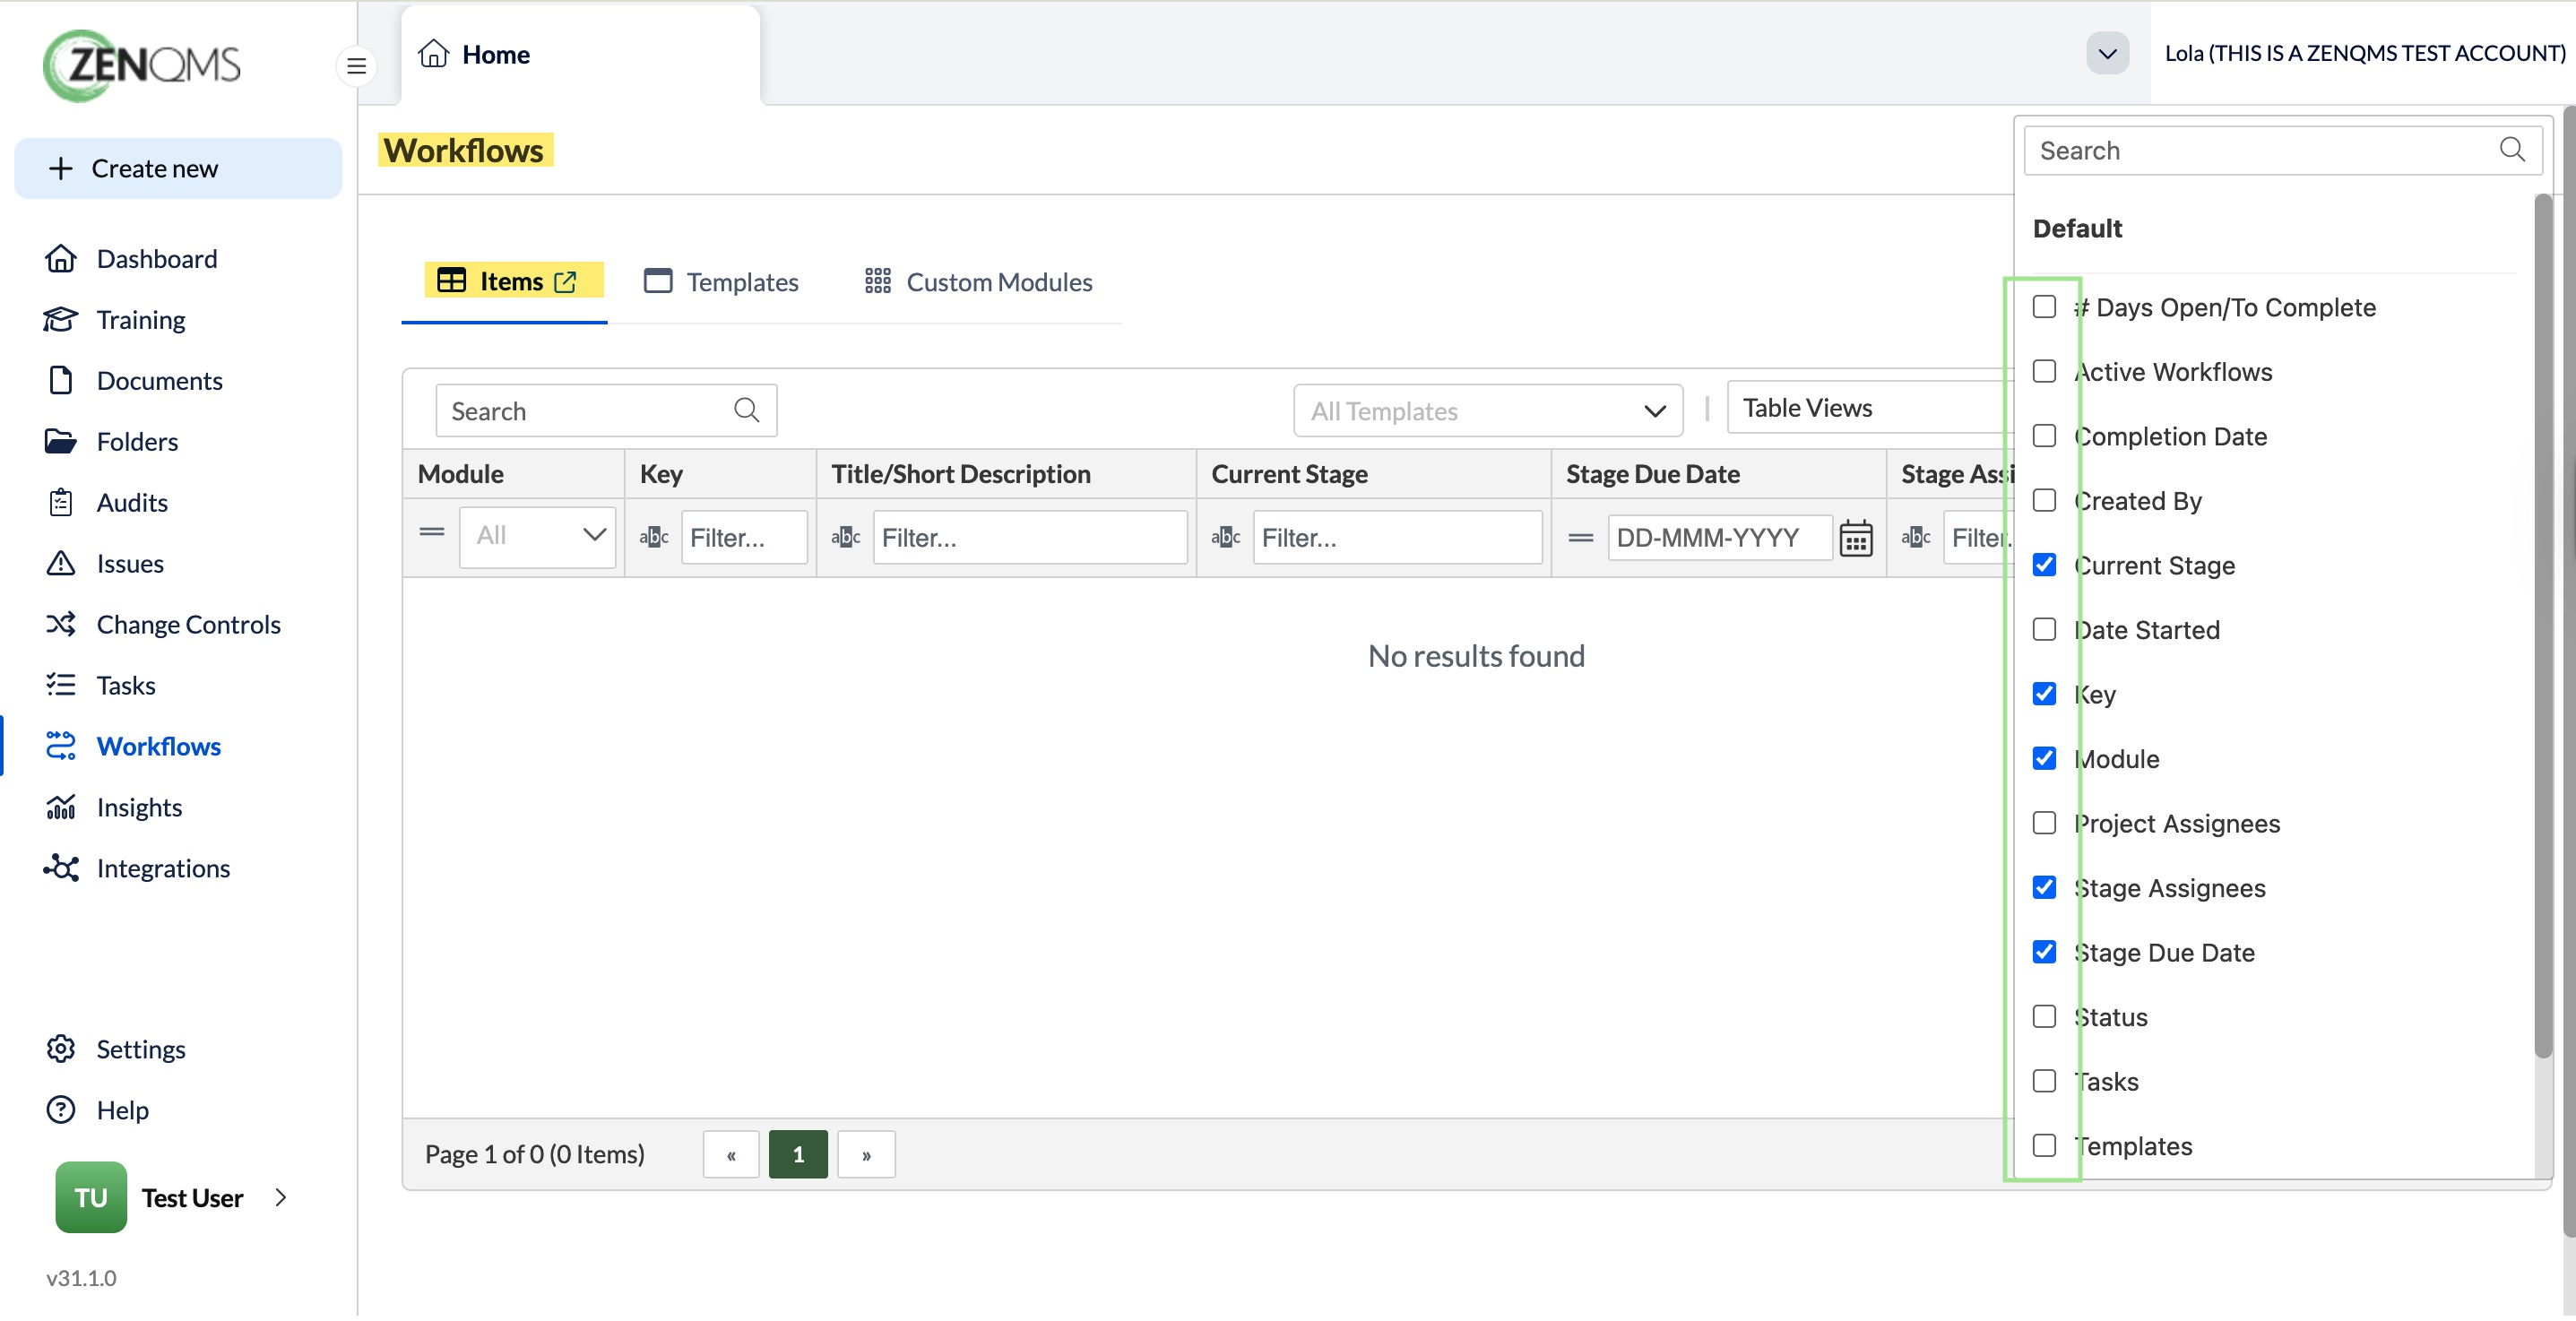Open the Table Views dropdown

coord(1870,408)
